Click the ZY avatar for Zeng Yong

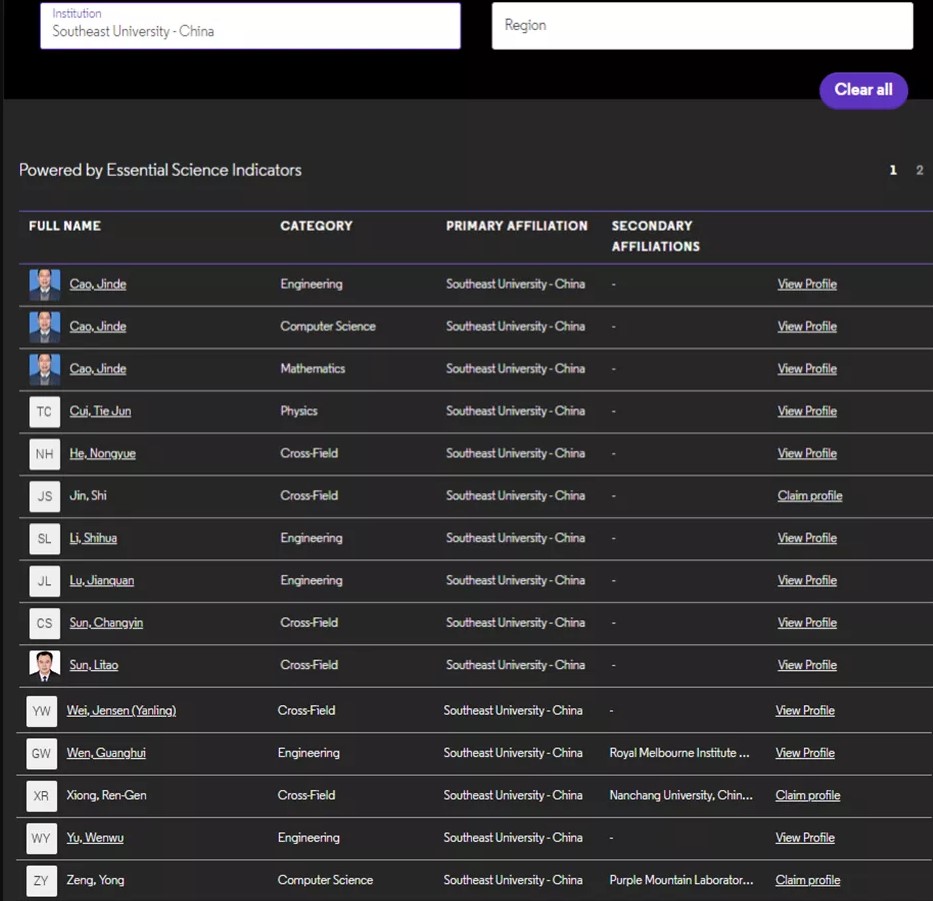tap(42, 881)
